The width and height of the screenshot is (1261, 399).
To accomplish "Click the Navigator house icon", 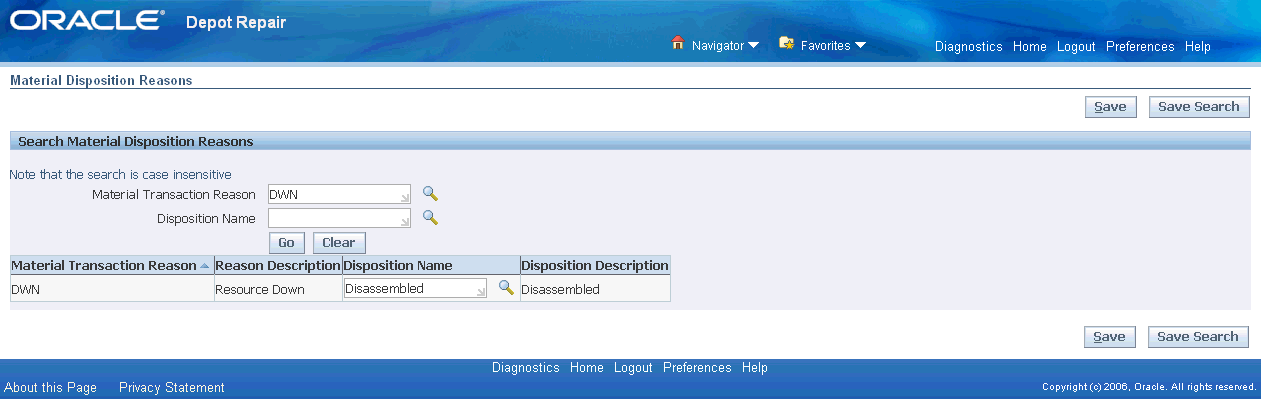I will (678, 44).
